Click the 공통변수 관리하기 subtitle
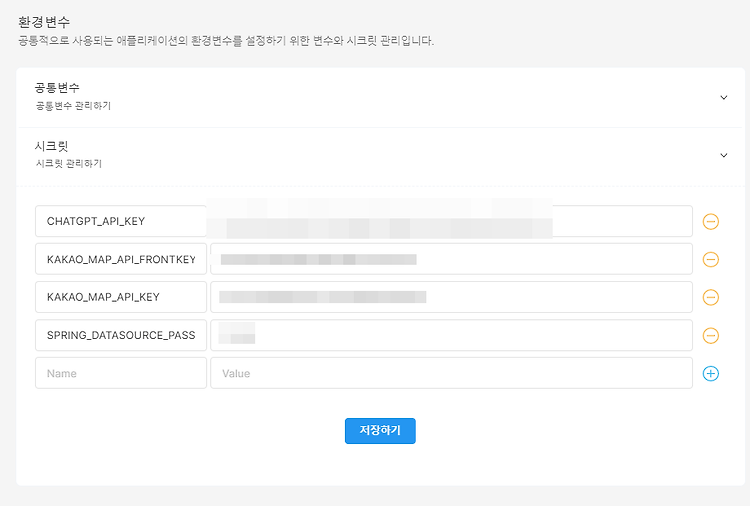Viewport: 750px width, 506px height. click(x=73, y=106)
